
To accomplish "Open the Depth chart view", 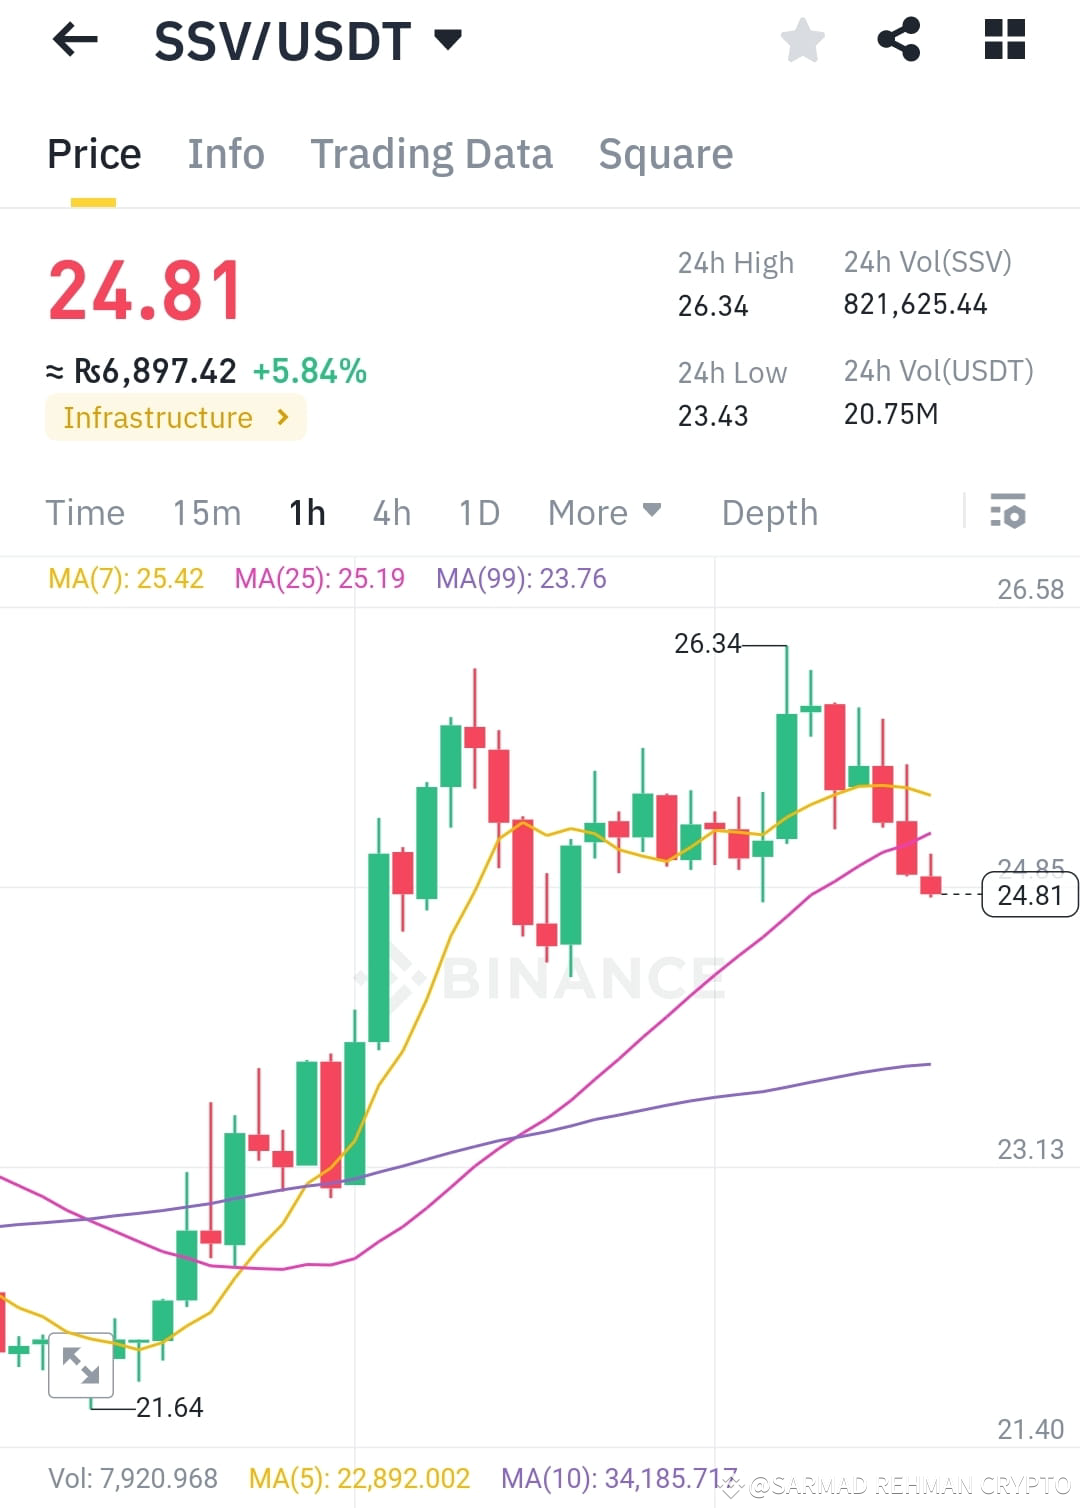I will pos(769,513).
